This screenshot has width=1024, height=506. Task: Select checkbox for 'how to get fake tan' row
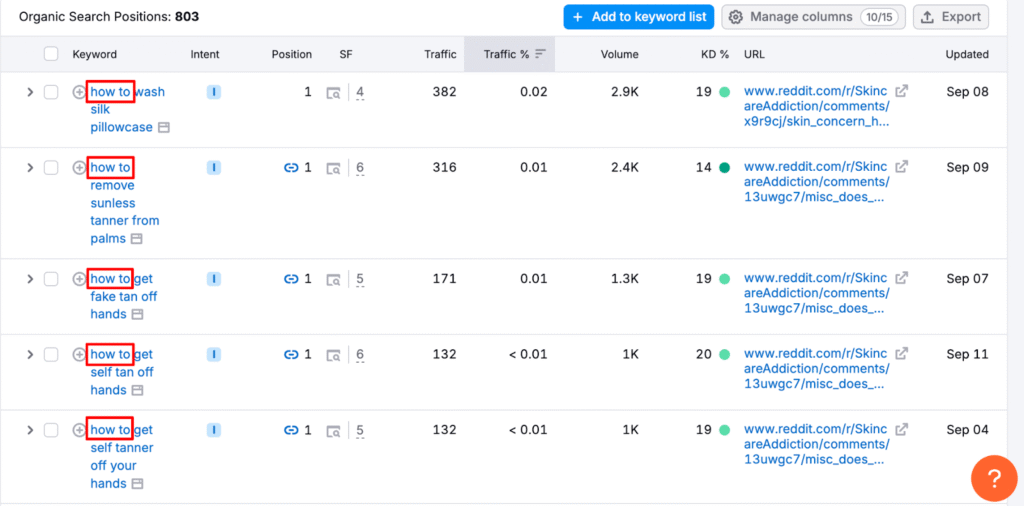[51, 279]
